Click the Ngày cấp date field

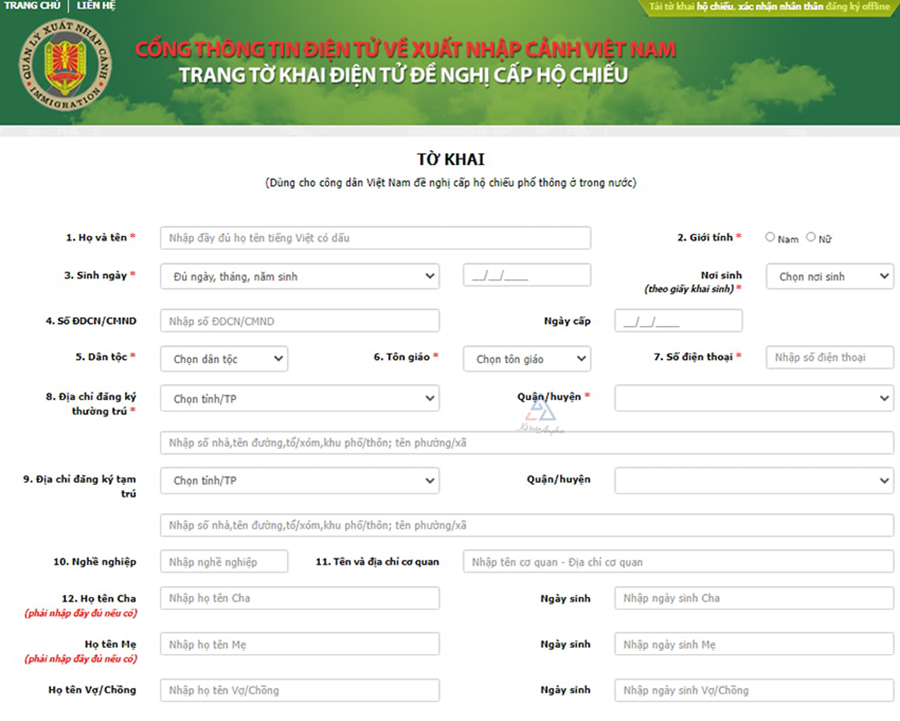coord(678,321)
